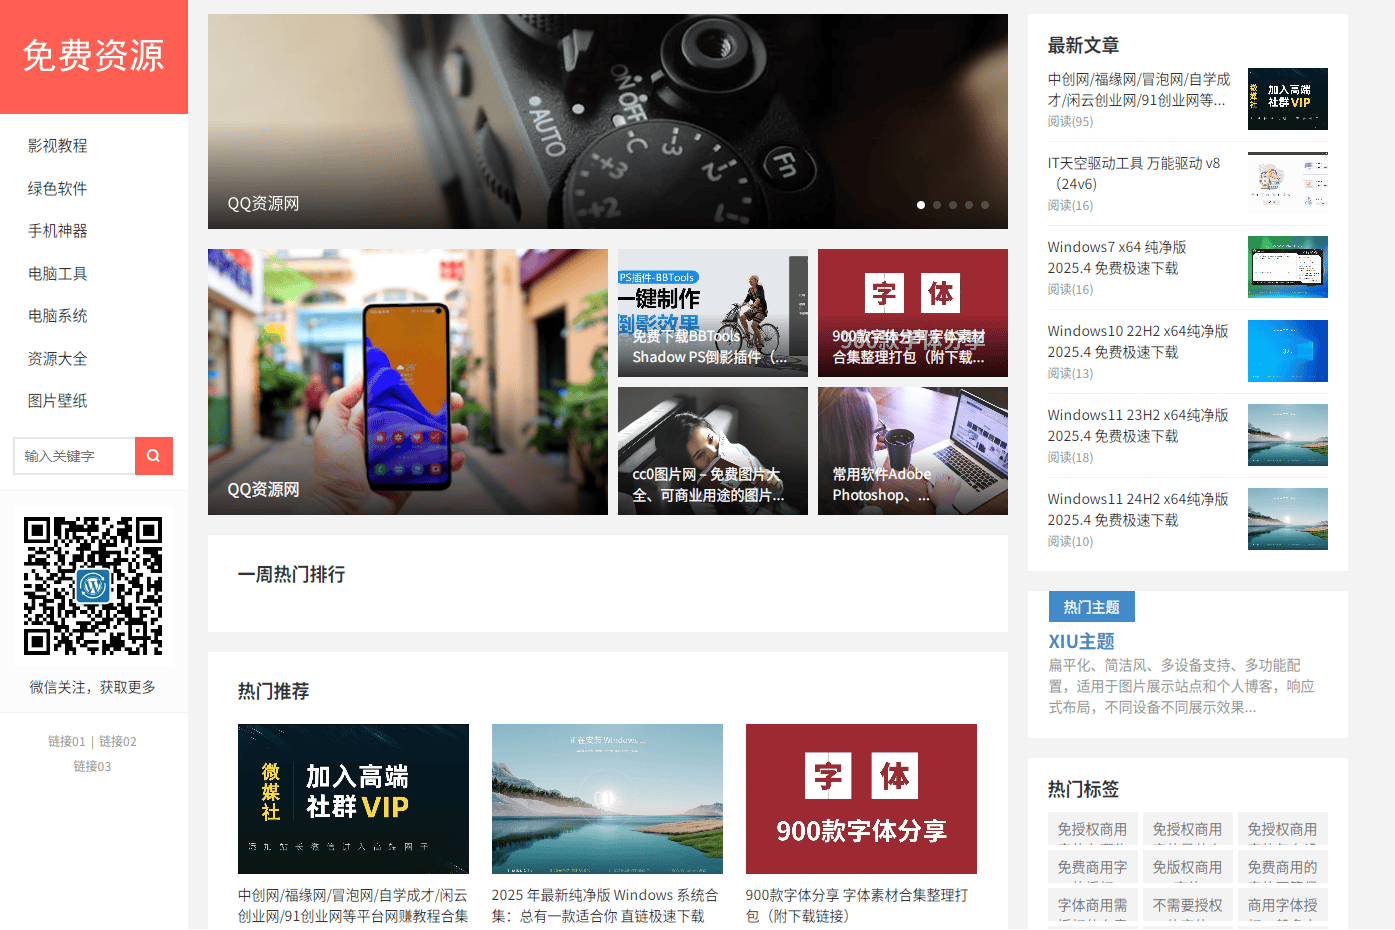Open the phone-in-hand QQ资源网 card

point(408,382)
